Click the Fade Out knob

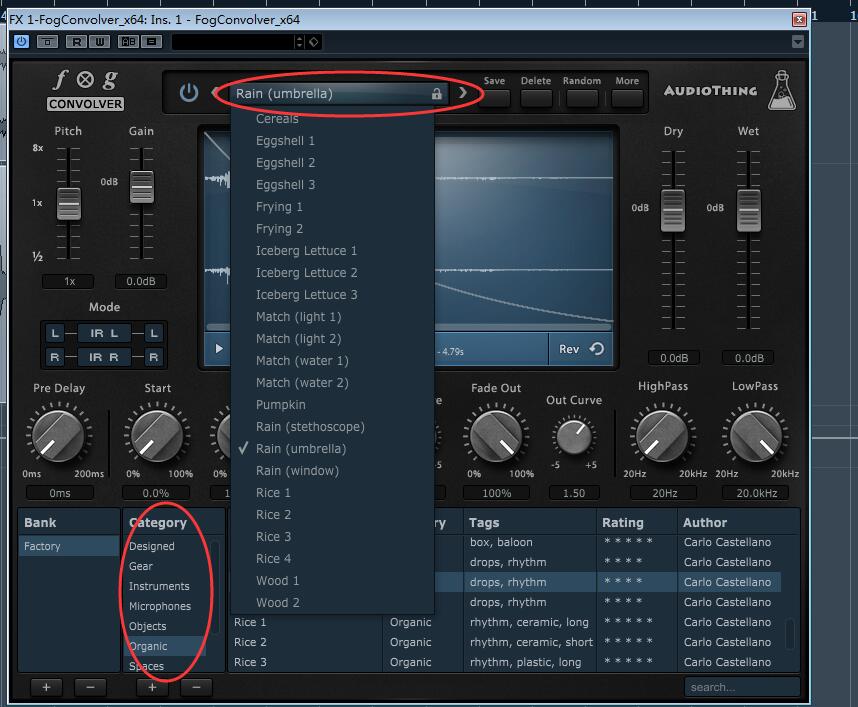click(x=496, y=436)
